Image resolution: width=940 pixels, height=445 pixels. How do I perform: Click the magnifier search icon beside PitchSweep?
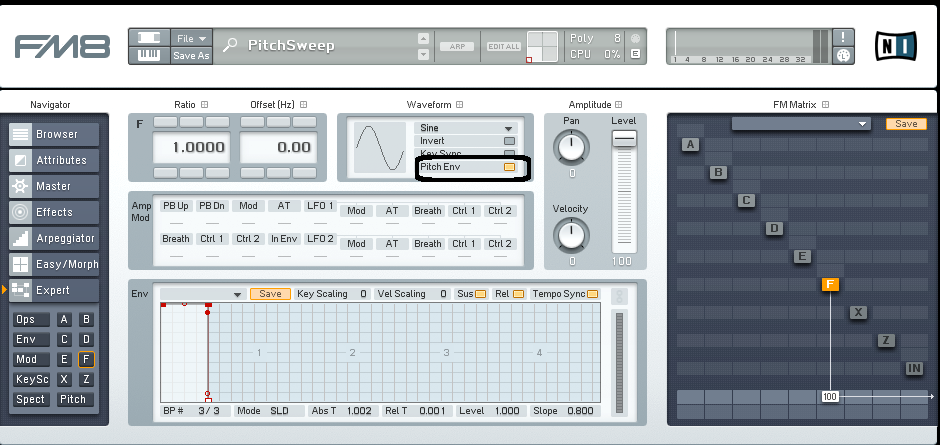230,45
